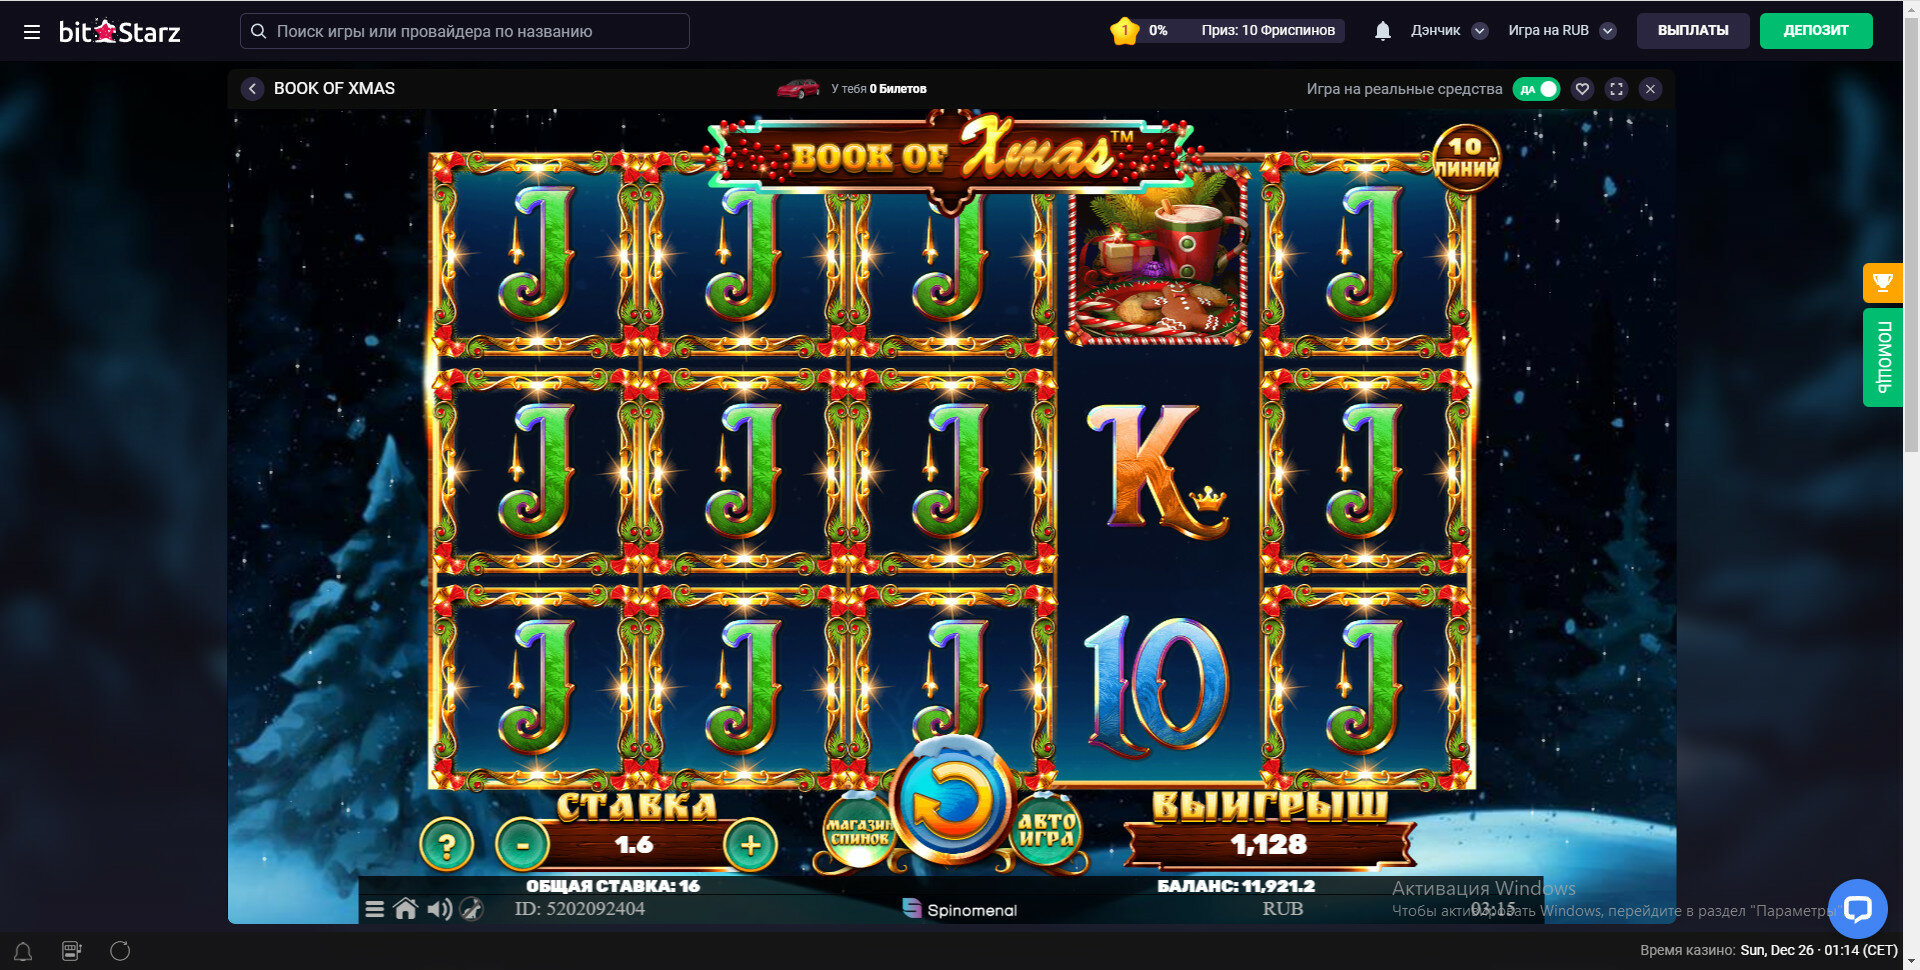Add Book of Xmas to favorites (heart)
This screenshot has height=970, width=1920.
[1582, 89]
